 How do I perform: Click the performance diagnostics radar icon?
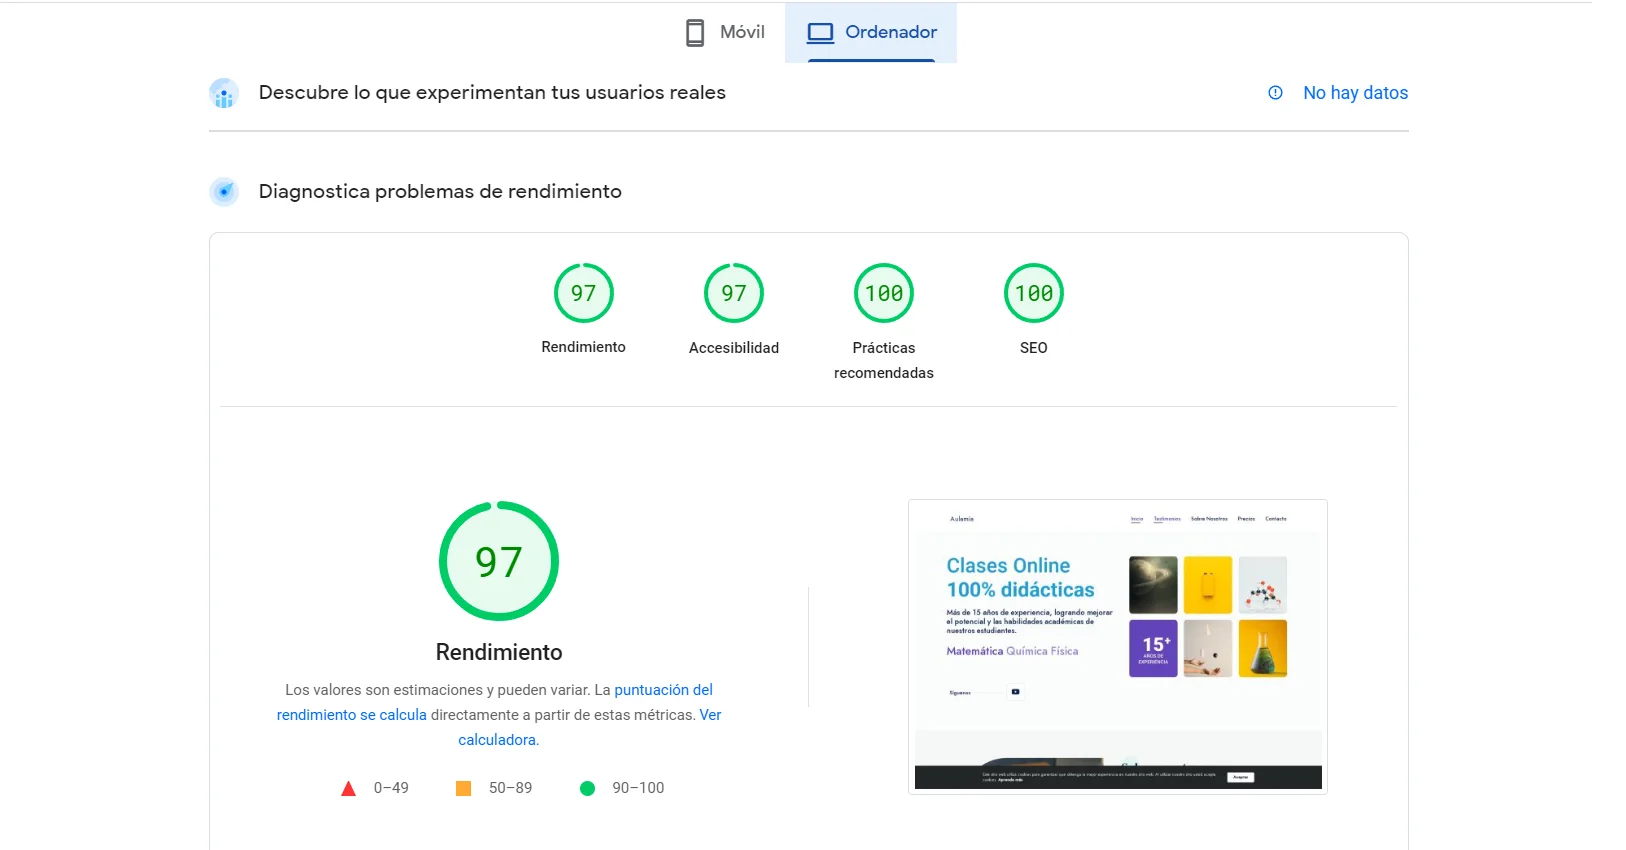224,191
